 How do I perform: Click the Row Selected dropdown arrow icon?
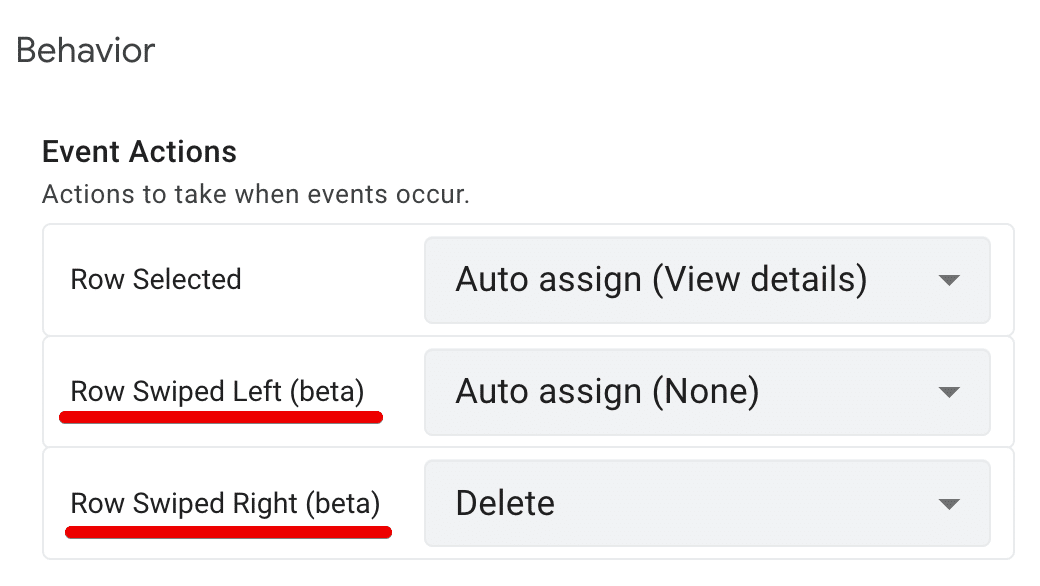(x=949, y=280)
